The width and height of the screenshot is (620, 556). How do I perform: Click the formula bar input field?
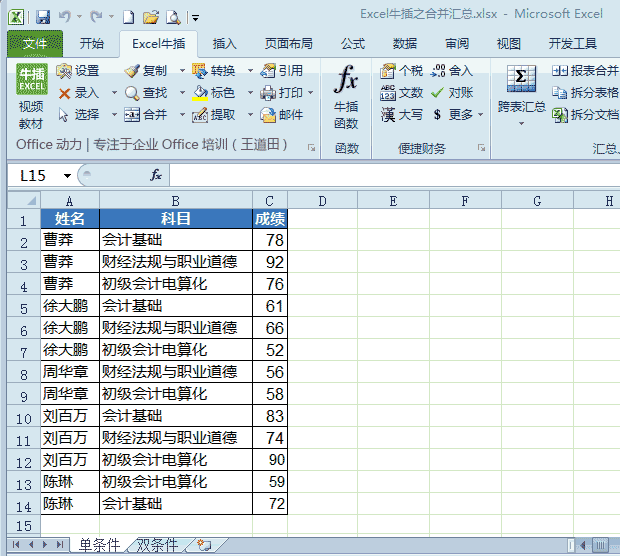coord(394,175)
